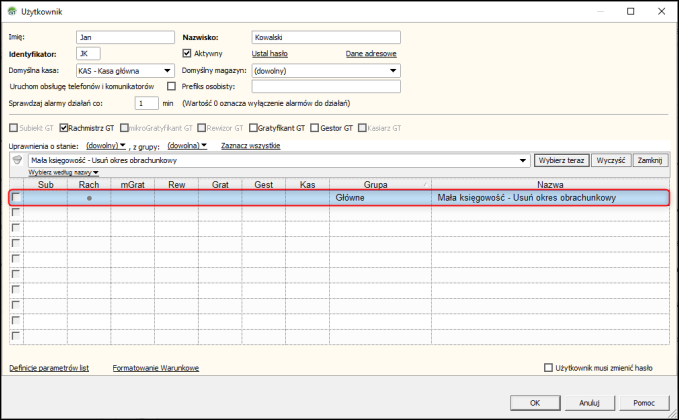The width and height of the screenshot is (679, 420).
Task: Sort by the Nazwa column header
Action: click(550, 184)
